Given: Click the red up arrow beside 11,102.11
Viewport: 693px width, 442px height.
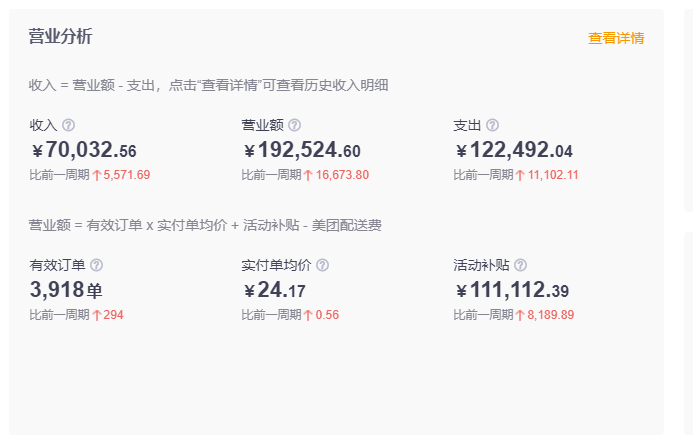Looking at the screenshot, I should click(x=520, y=175).
